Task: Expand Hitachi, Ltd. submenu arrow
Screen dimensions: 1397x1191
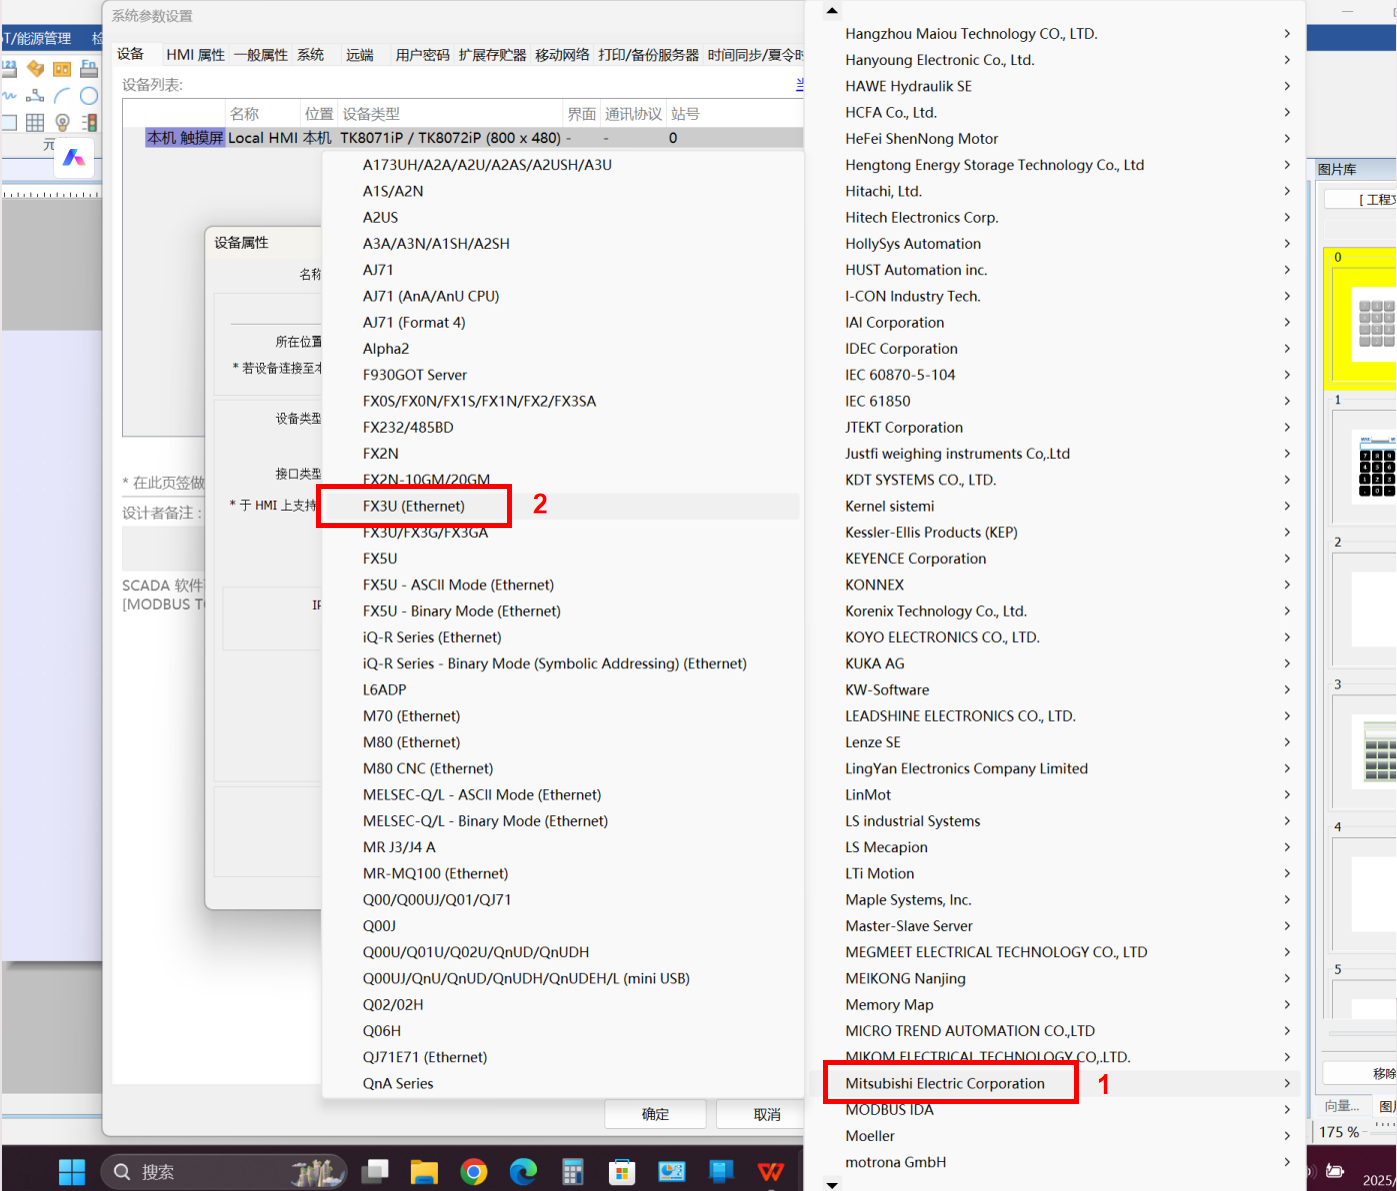Action: point(1287,191)
